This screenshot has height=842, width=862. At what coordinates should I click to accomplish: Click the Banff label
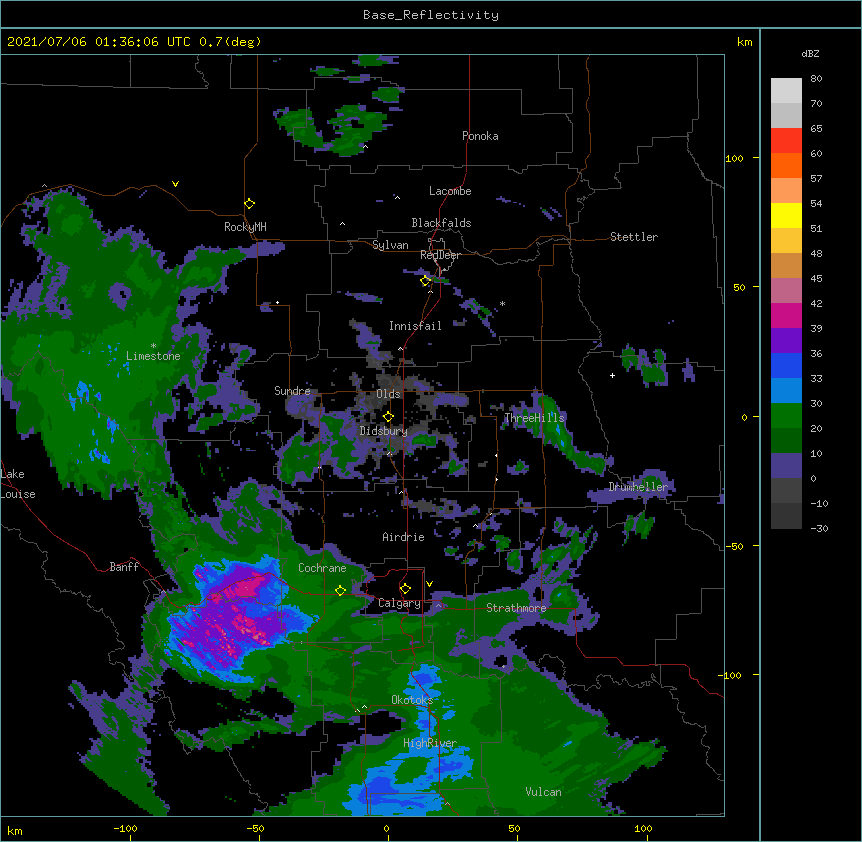(124, 567)
